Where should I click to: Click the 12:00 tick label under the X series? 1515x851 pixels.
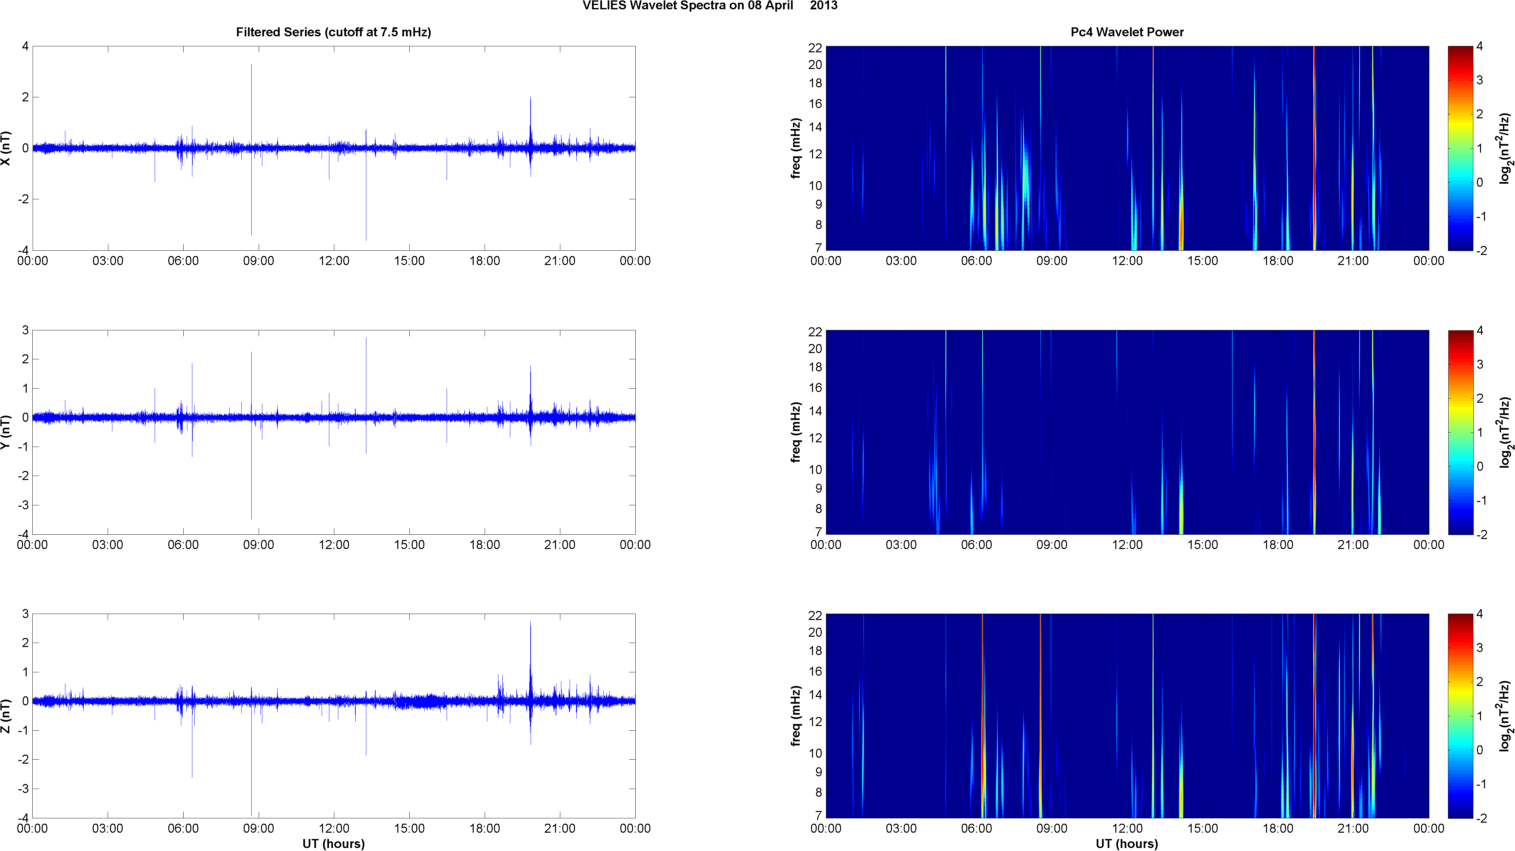tap(334, 261)
